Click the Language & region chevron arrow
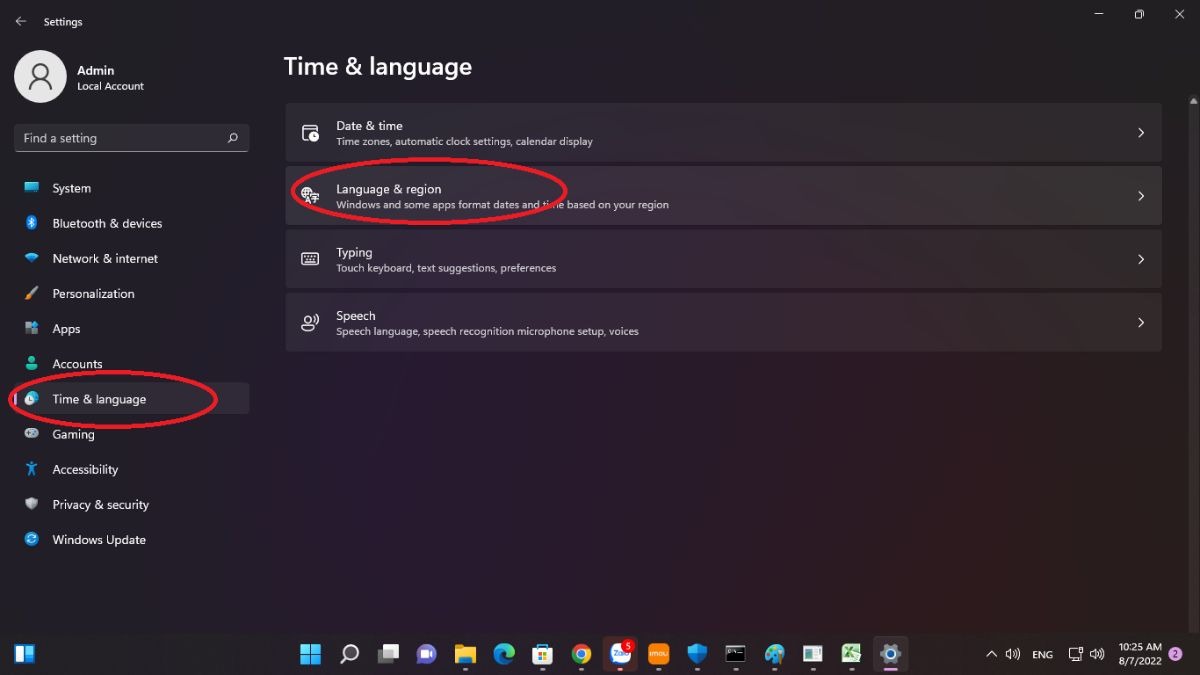Viewport: 1200px width, 675px height. [1141, 196]
